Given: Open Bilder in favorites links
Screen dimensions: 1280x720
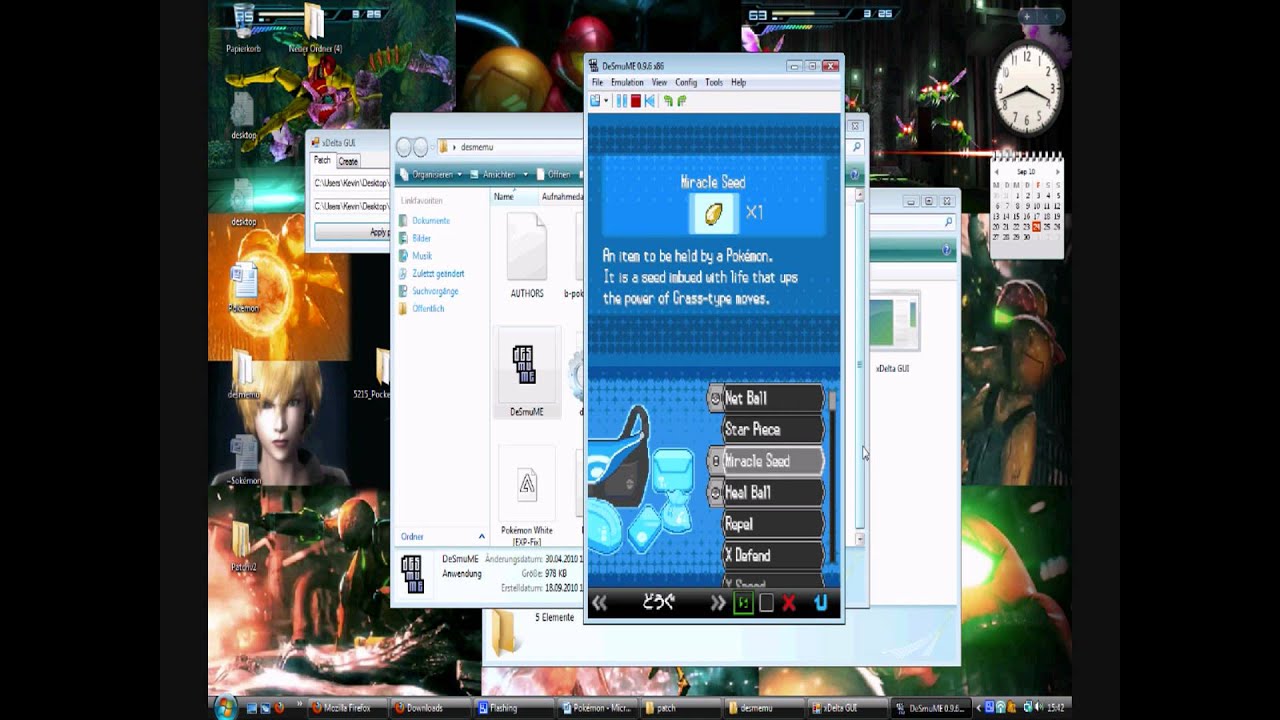Looking at the screenshot, I should tap(414, 238).
